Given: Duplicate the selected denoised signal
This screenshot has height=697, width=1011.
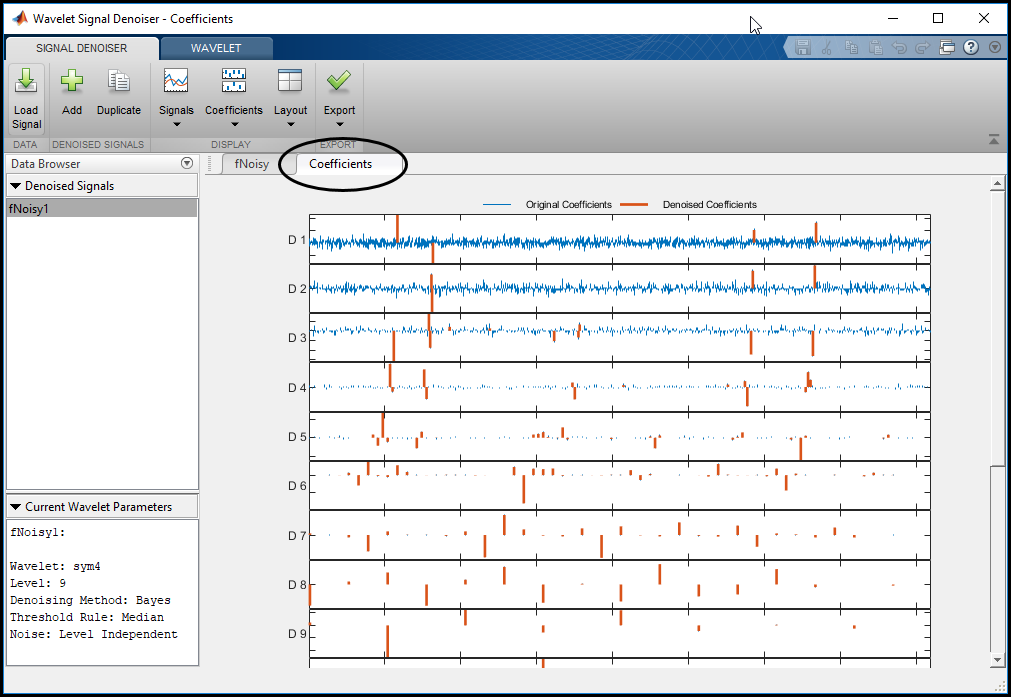Looking at the screenshot, I should click(119, 92).
